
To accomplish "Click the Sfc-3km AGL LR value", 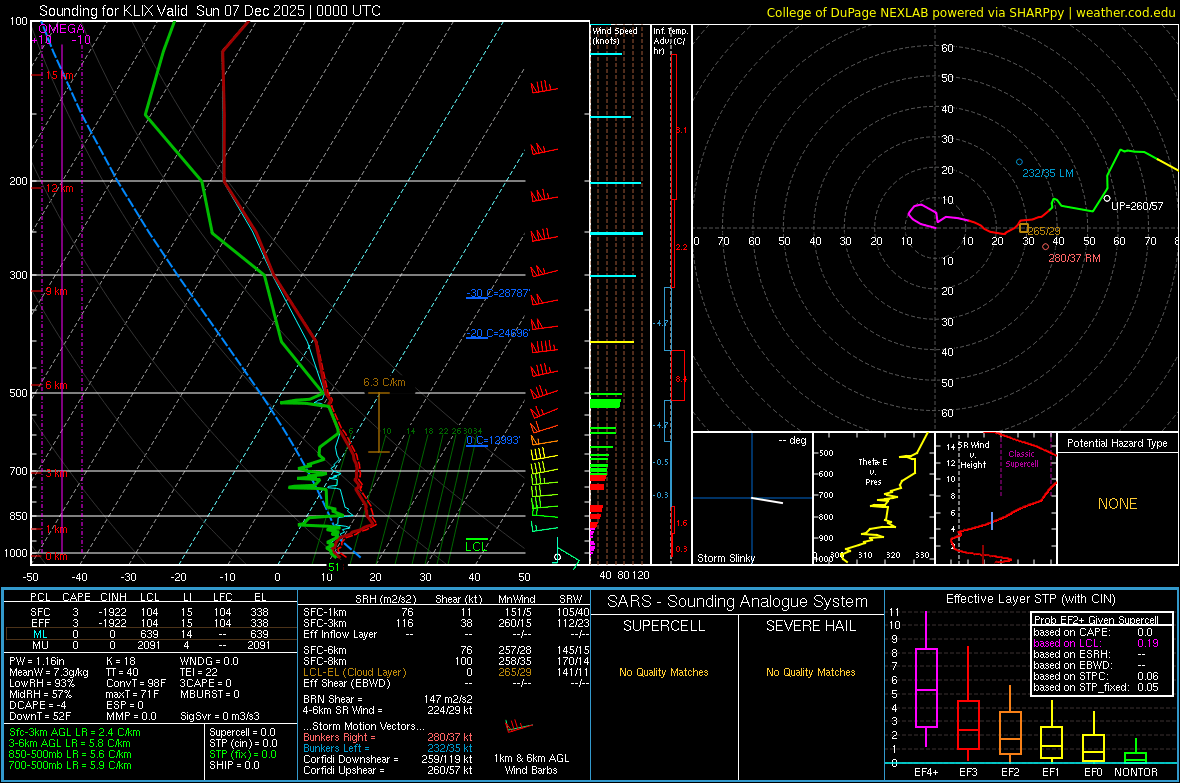I will pyautogui.click(x=75, y=732).
